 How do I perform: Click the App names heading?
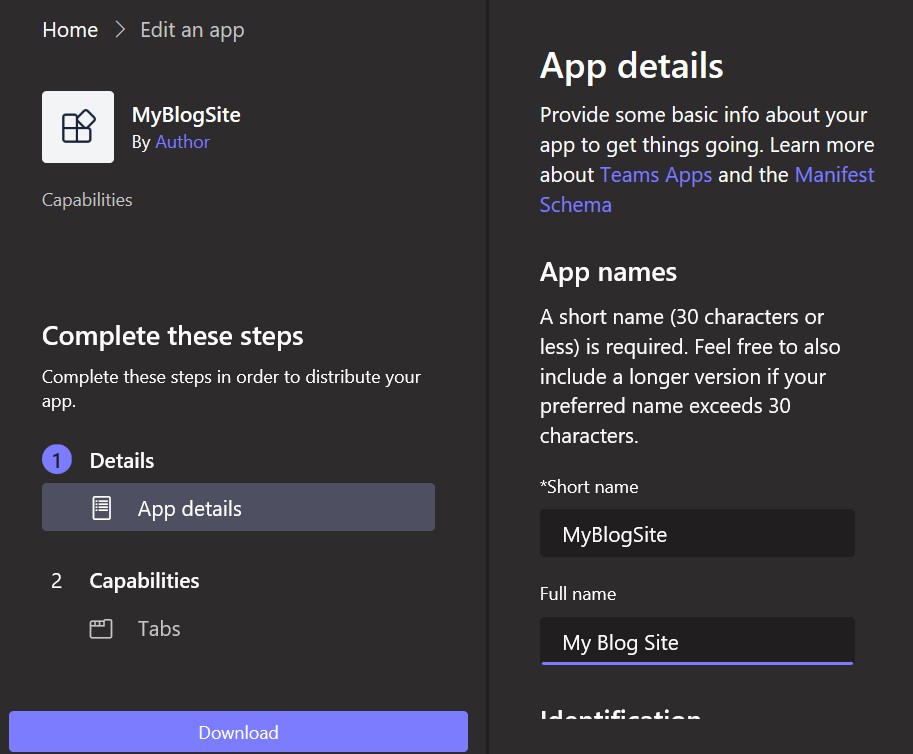608,272
